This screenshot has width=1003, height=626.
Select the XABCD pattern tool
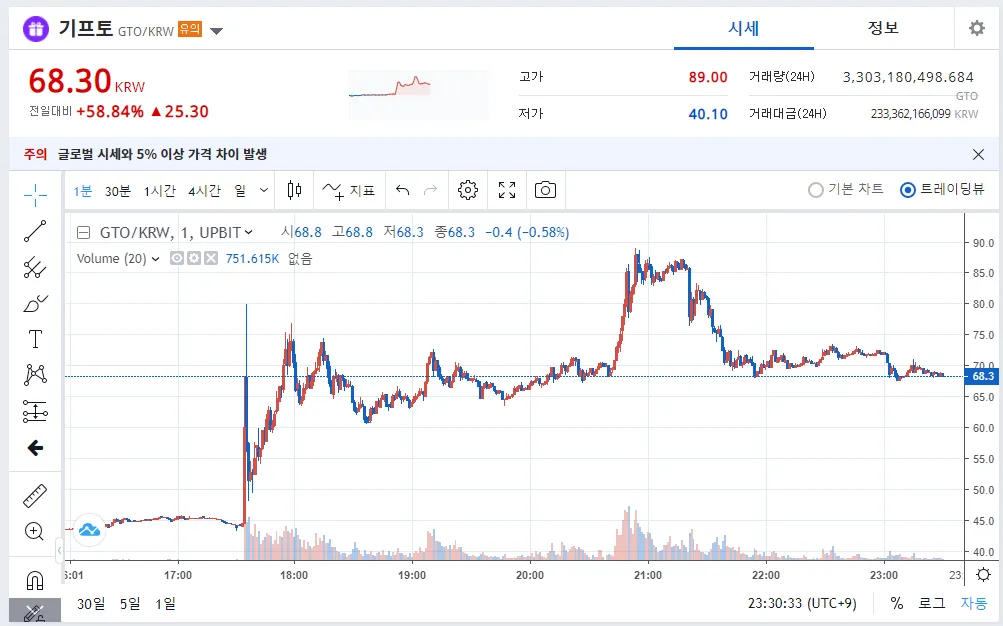click(x=35, y=375)
